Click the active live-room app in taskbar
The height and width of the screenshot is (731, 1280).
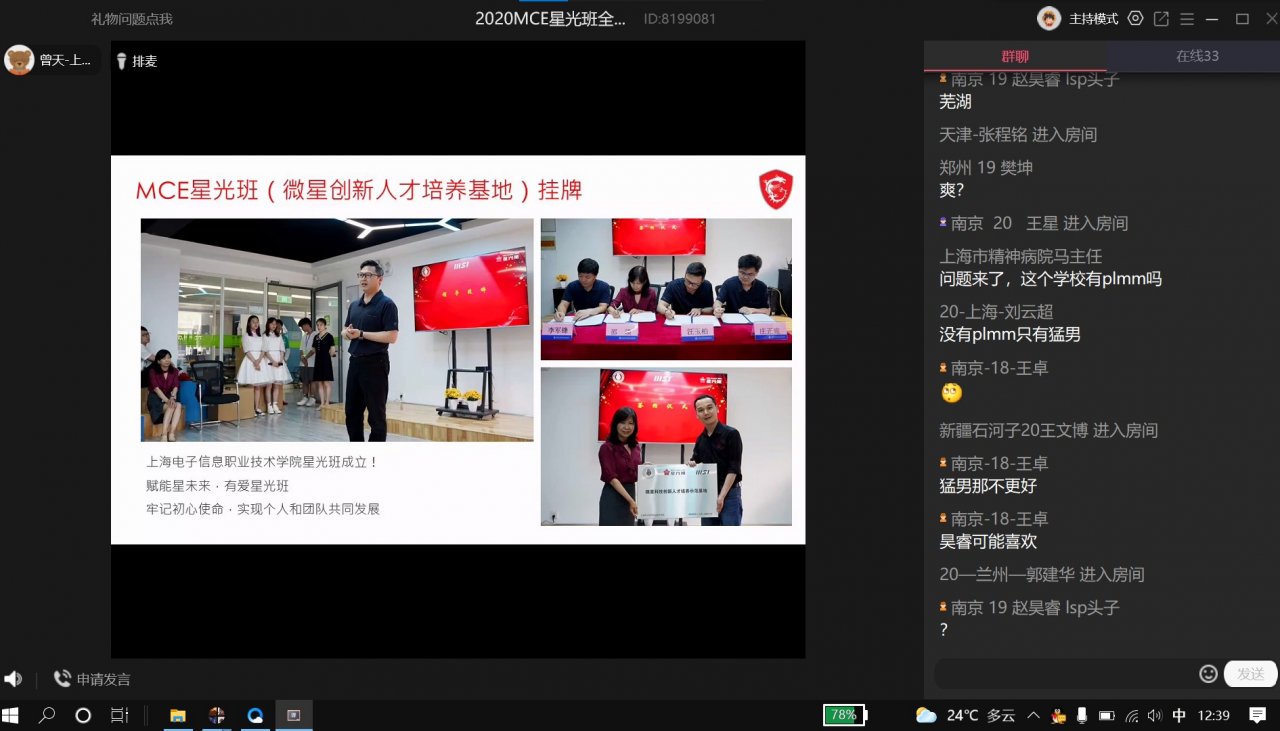point(294,715)
